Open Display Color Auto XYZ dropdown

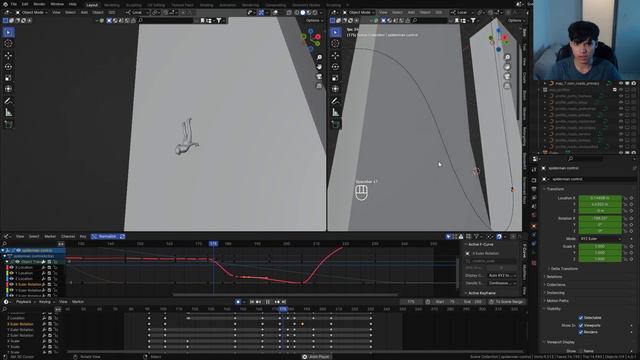click(502, 276)
